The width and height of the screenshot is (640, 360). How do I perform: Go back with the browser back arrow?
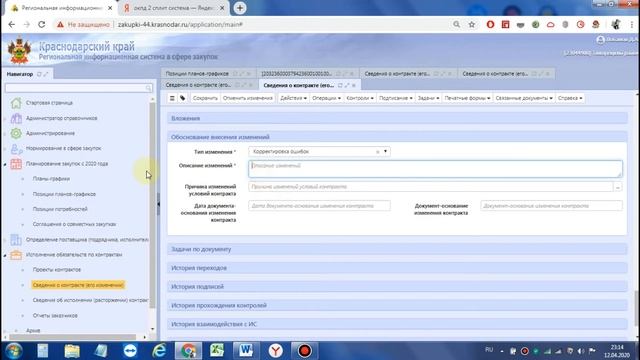(11, 24)
